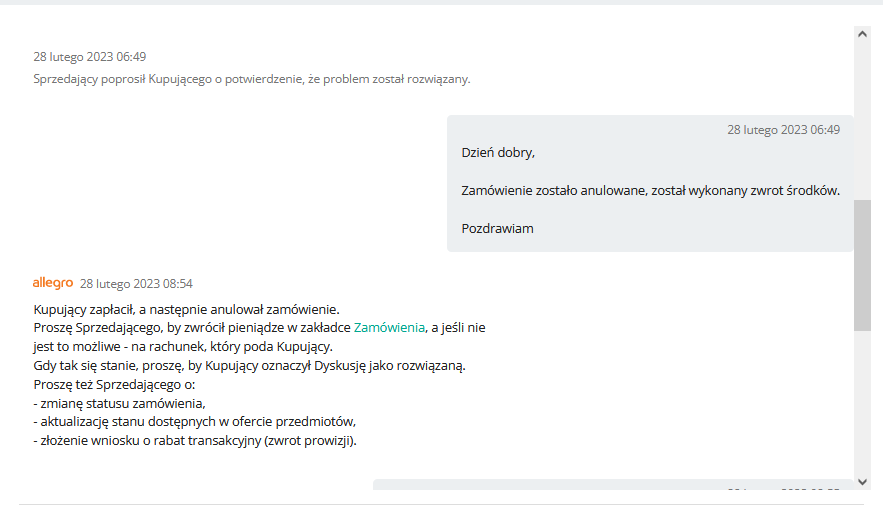Click the line "Kupujący zapłacił, a następnie anulował zamówienie"
Screen dimensions: 883x505
click(x=186, y=308)
